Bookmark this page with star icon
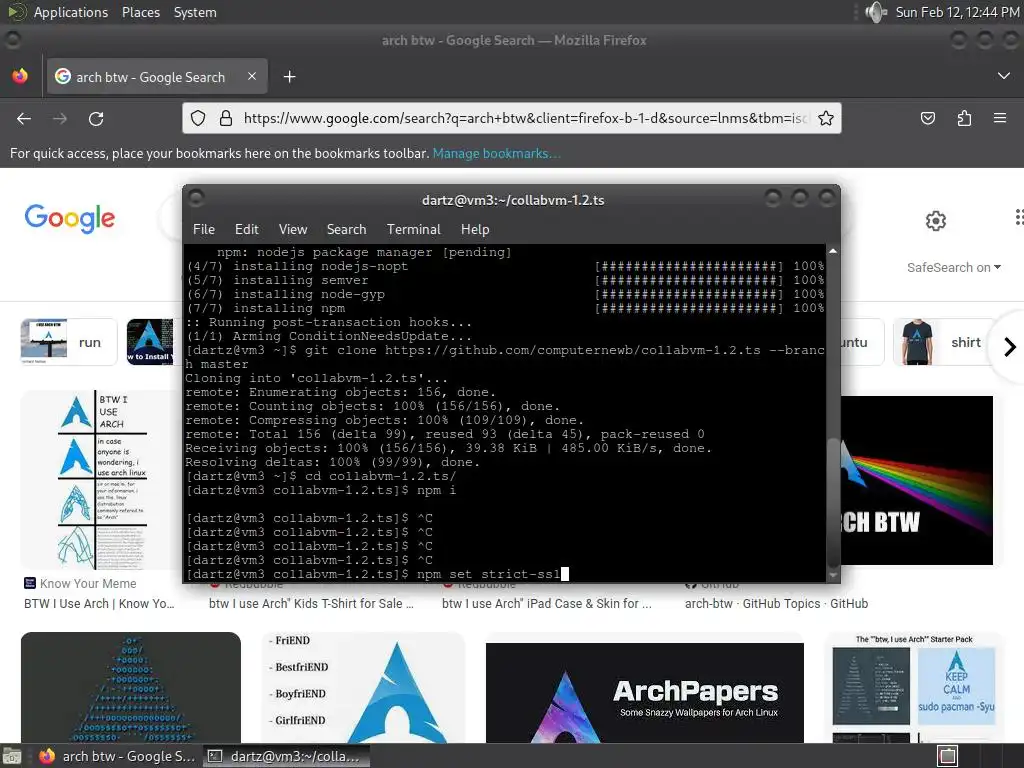This screenshot has height=768, width=1024. point(825,118)
